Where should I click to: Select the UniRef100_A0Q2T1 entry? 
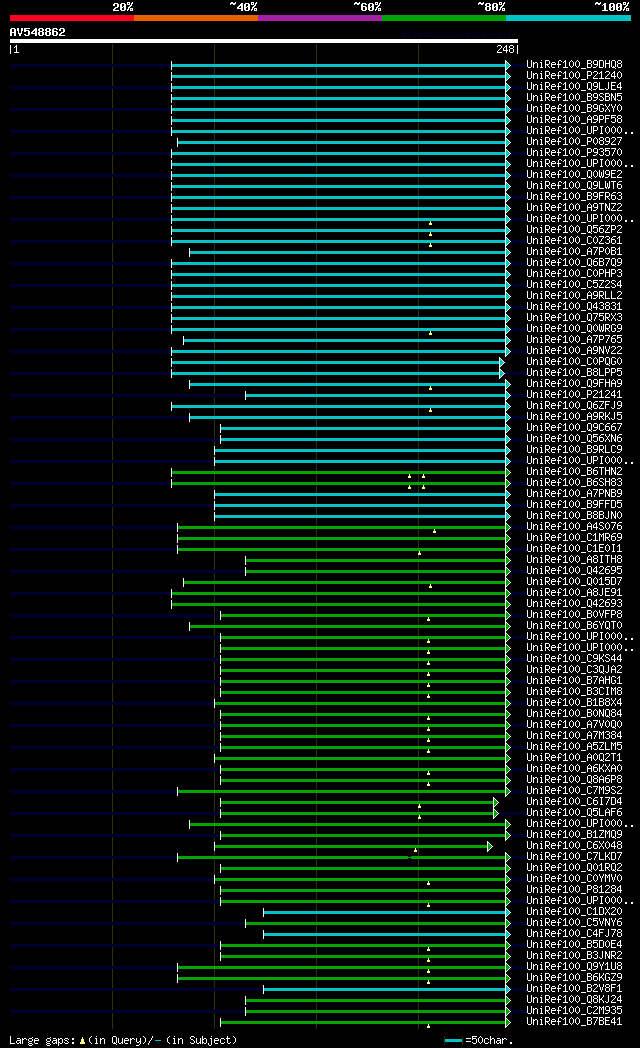pyautogui.click(x=574, y=757)
